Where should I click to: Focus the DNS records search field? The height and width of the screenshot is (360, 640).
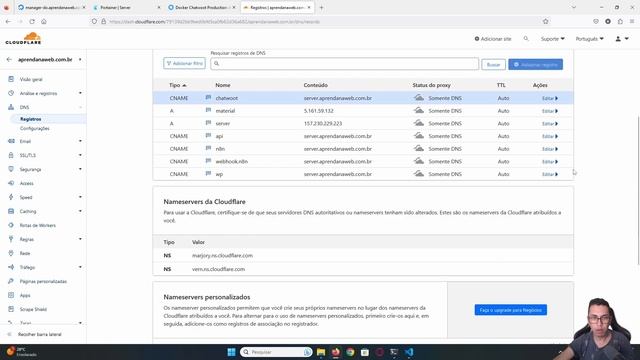344,64
